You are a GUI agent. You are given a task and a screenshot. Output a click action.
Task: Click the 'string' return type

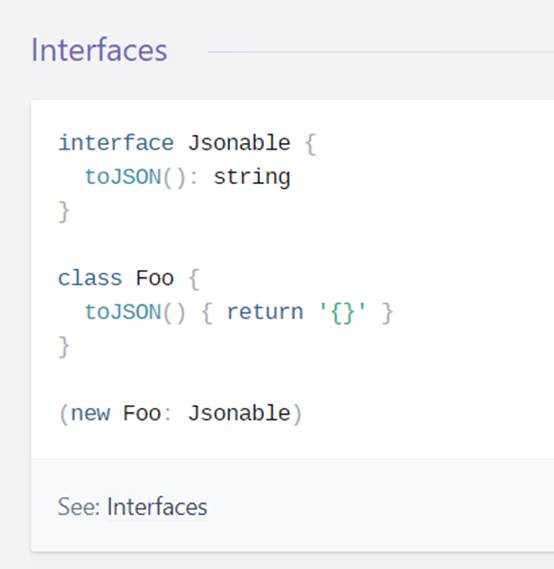252,178
